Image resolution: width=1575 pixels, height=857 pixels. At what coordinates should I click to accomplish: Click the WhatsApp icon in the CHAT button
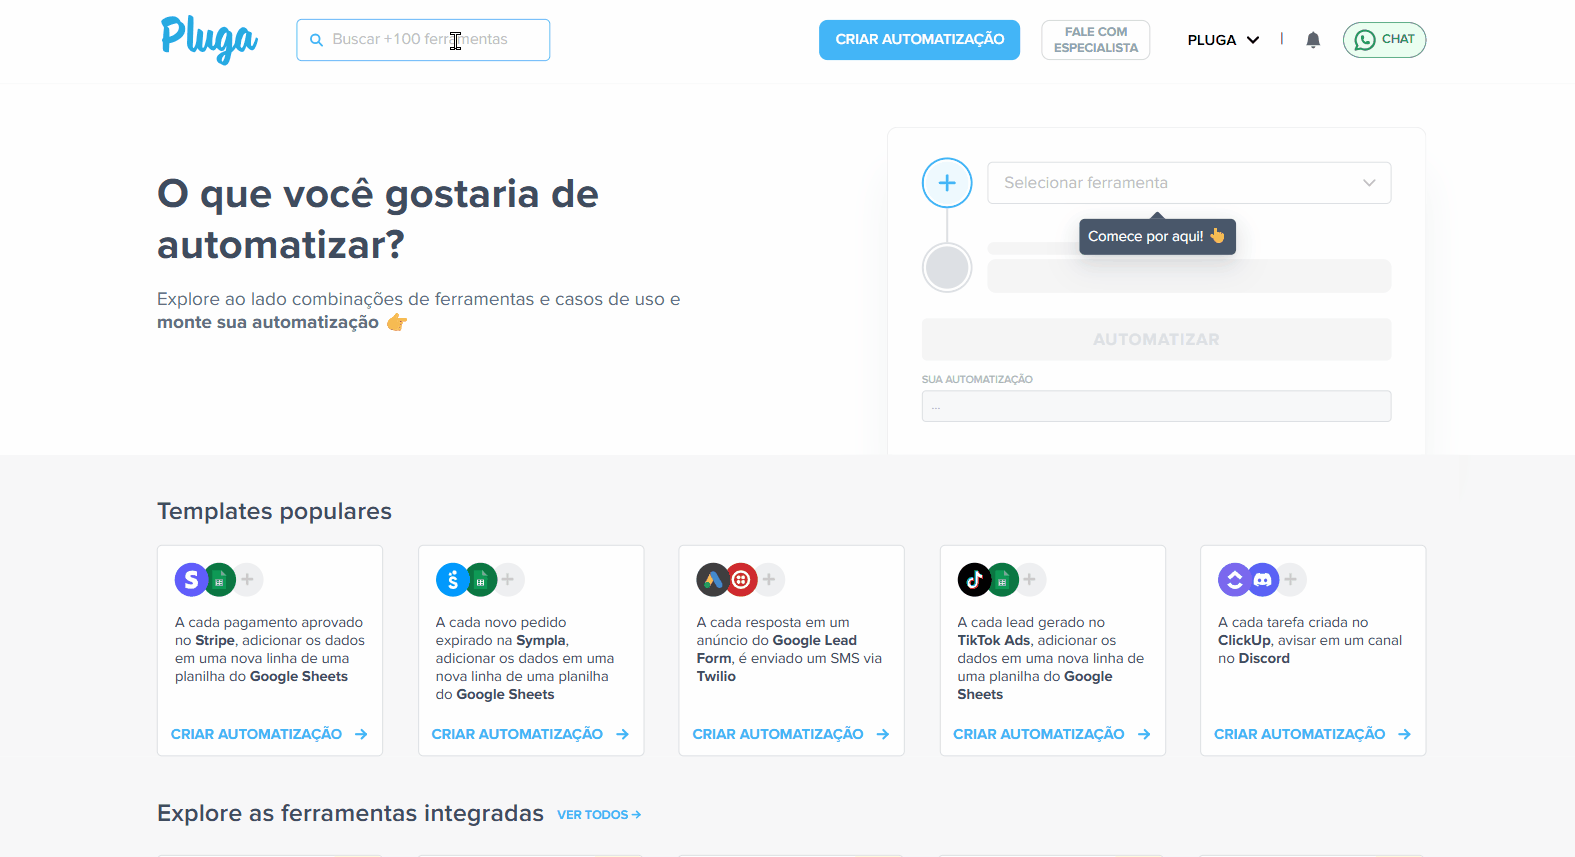1365,40
